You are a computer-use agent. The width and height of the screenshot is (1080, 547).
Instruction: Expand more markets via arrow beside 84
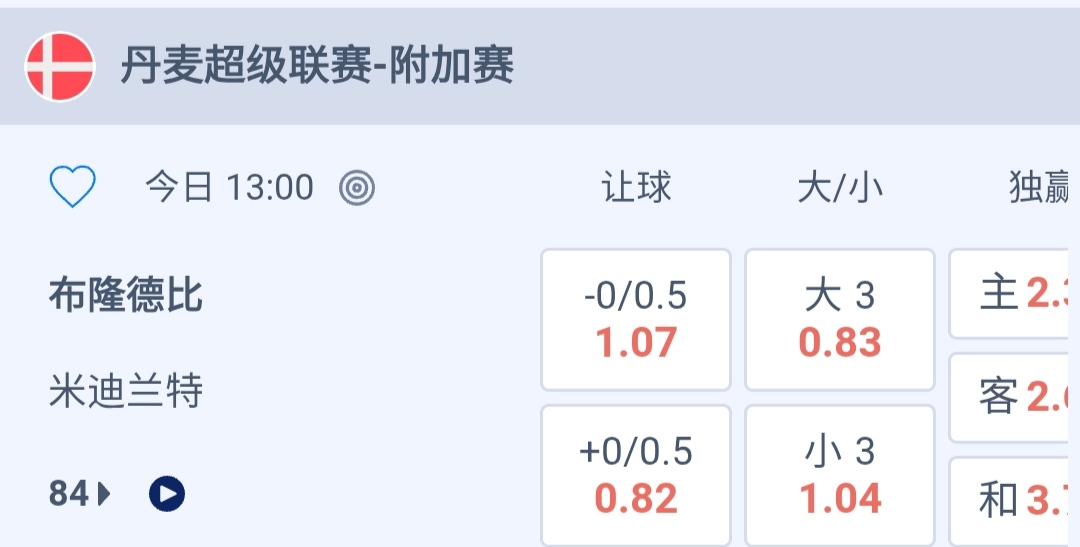coord(104,493)
